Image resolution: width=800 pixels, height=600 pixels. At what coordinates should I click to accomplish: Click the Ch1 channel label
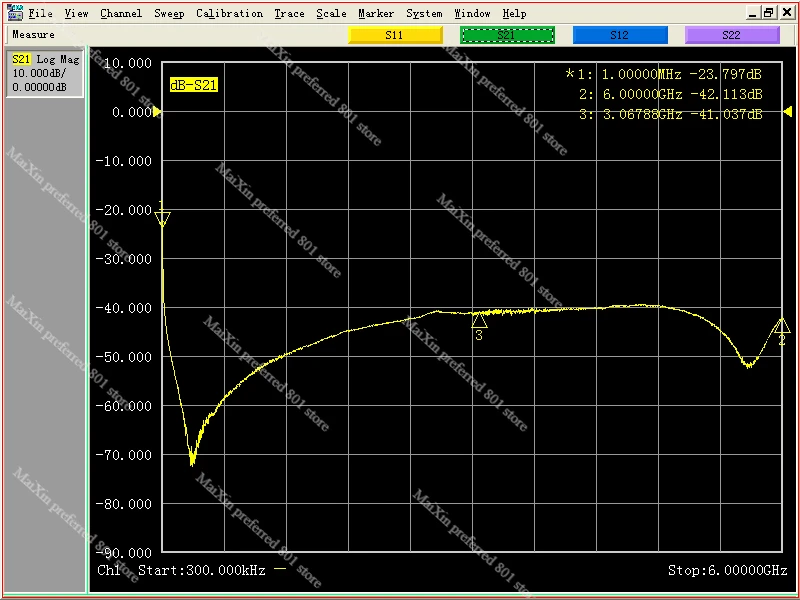(x=109, y=570)
